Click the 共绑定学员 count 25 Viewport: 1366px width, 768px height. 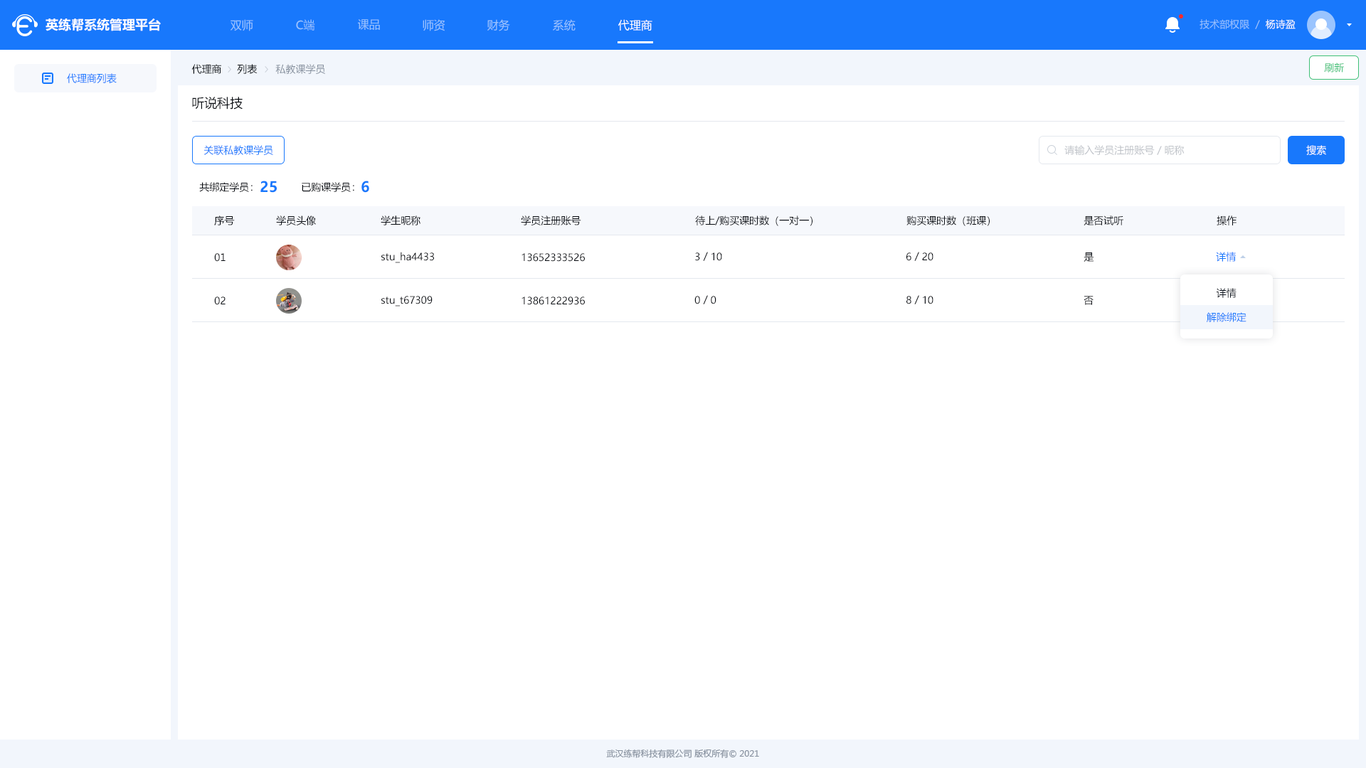coord(268,187)
